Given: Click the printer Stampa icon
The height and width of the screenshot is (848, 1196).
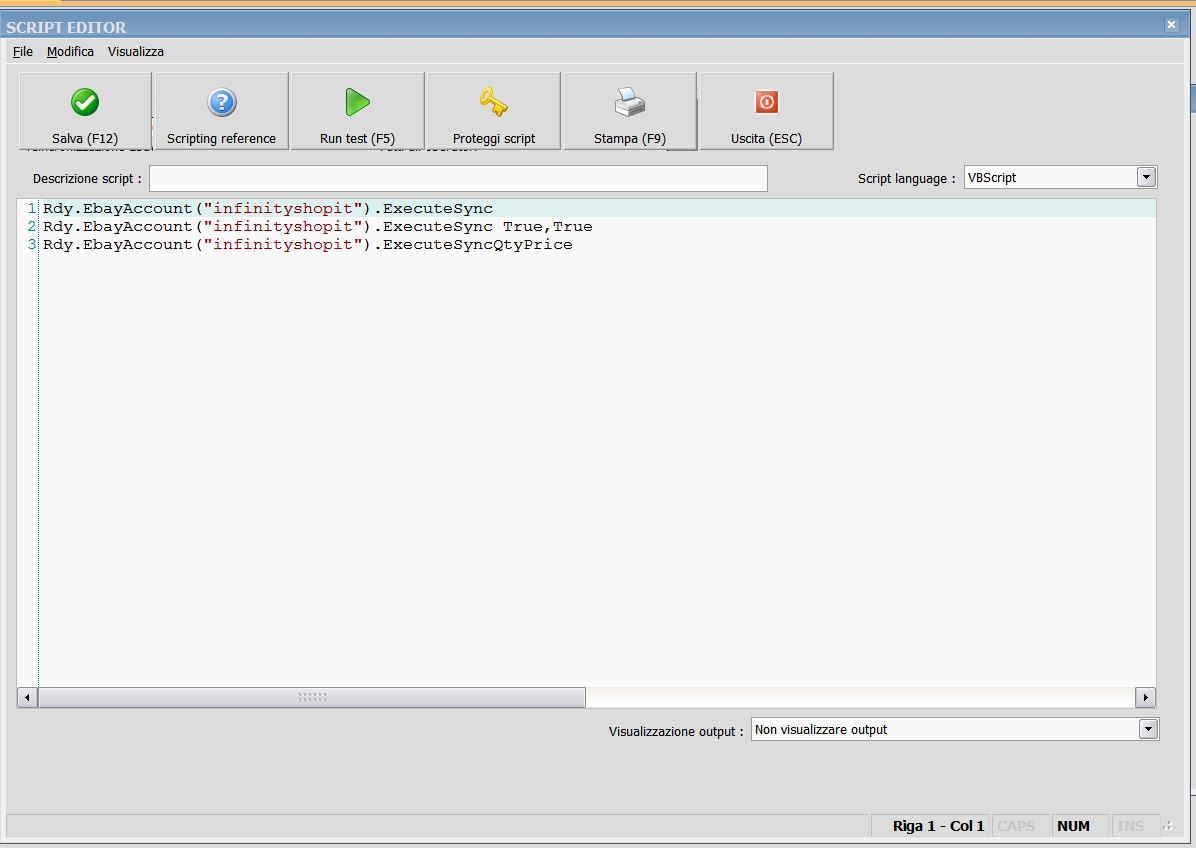Looking at the screenshot, I should point(629,102).
